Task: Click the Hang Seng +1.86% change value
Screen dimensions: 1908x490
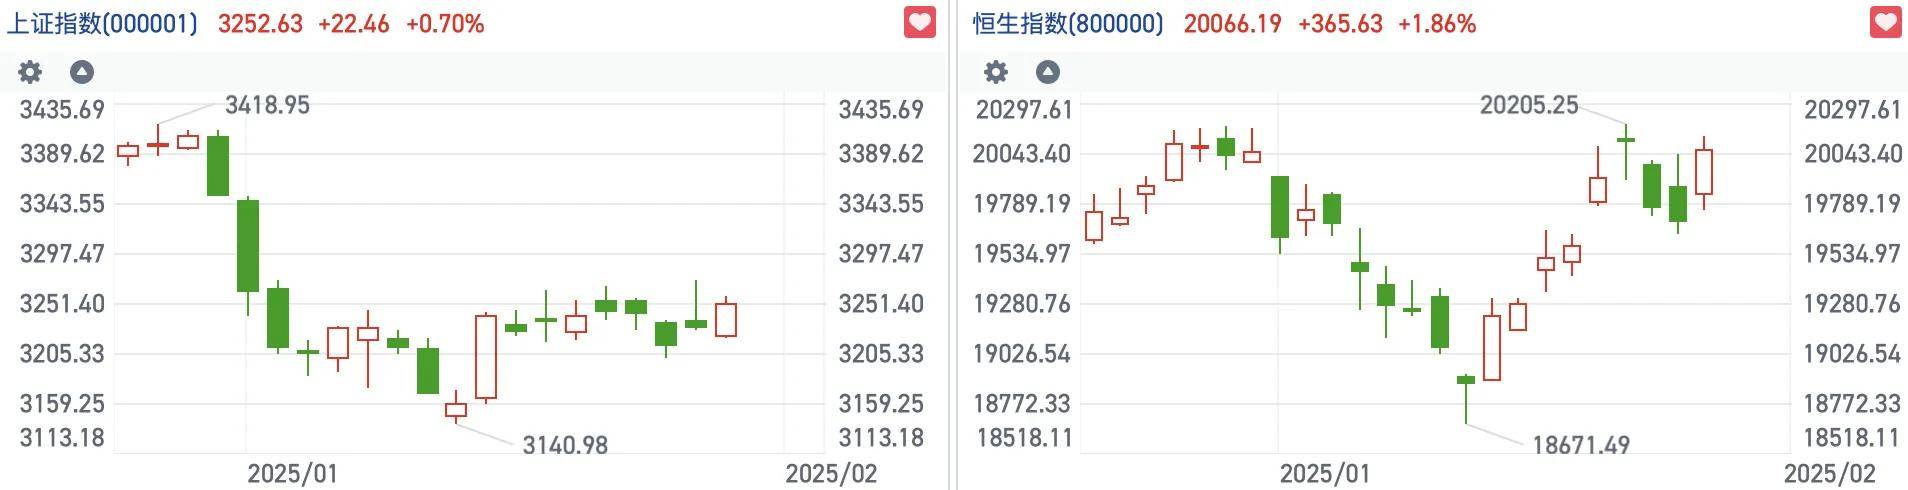Action: point(1436,24)
